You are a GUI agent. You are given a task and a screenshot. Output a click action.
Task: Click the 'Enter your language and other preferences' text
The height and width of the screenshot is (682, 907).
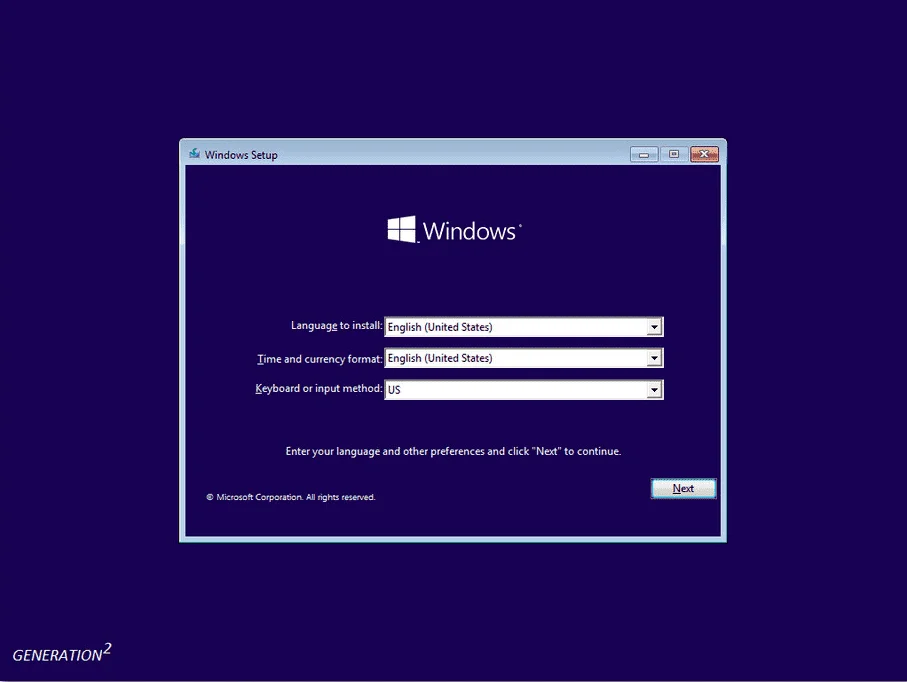coord(454,451)
